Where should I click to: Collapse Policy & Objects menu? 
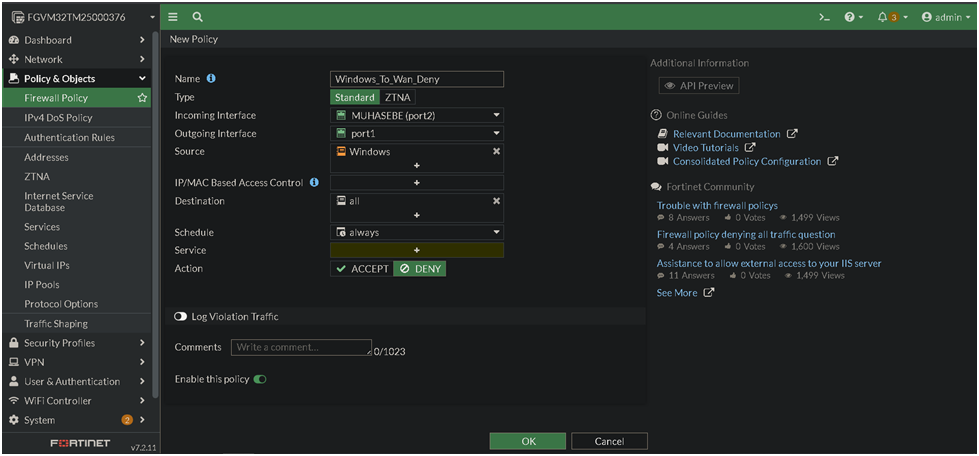tap(77, 79)
